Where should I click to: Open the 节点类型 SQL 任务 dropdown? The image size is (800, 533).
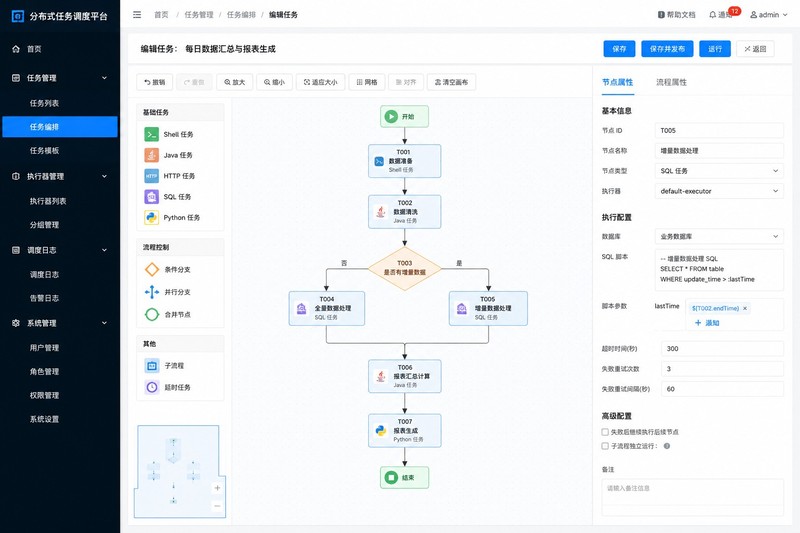click(x=718, y=171)
